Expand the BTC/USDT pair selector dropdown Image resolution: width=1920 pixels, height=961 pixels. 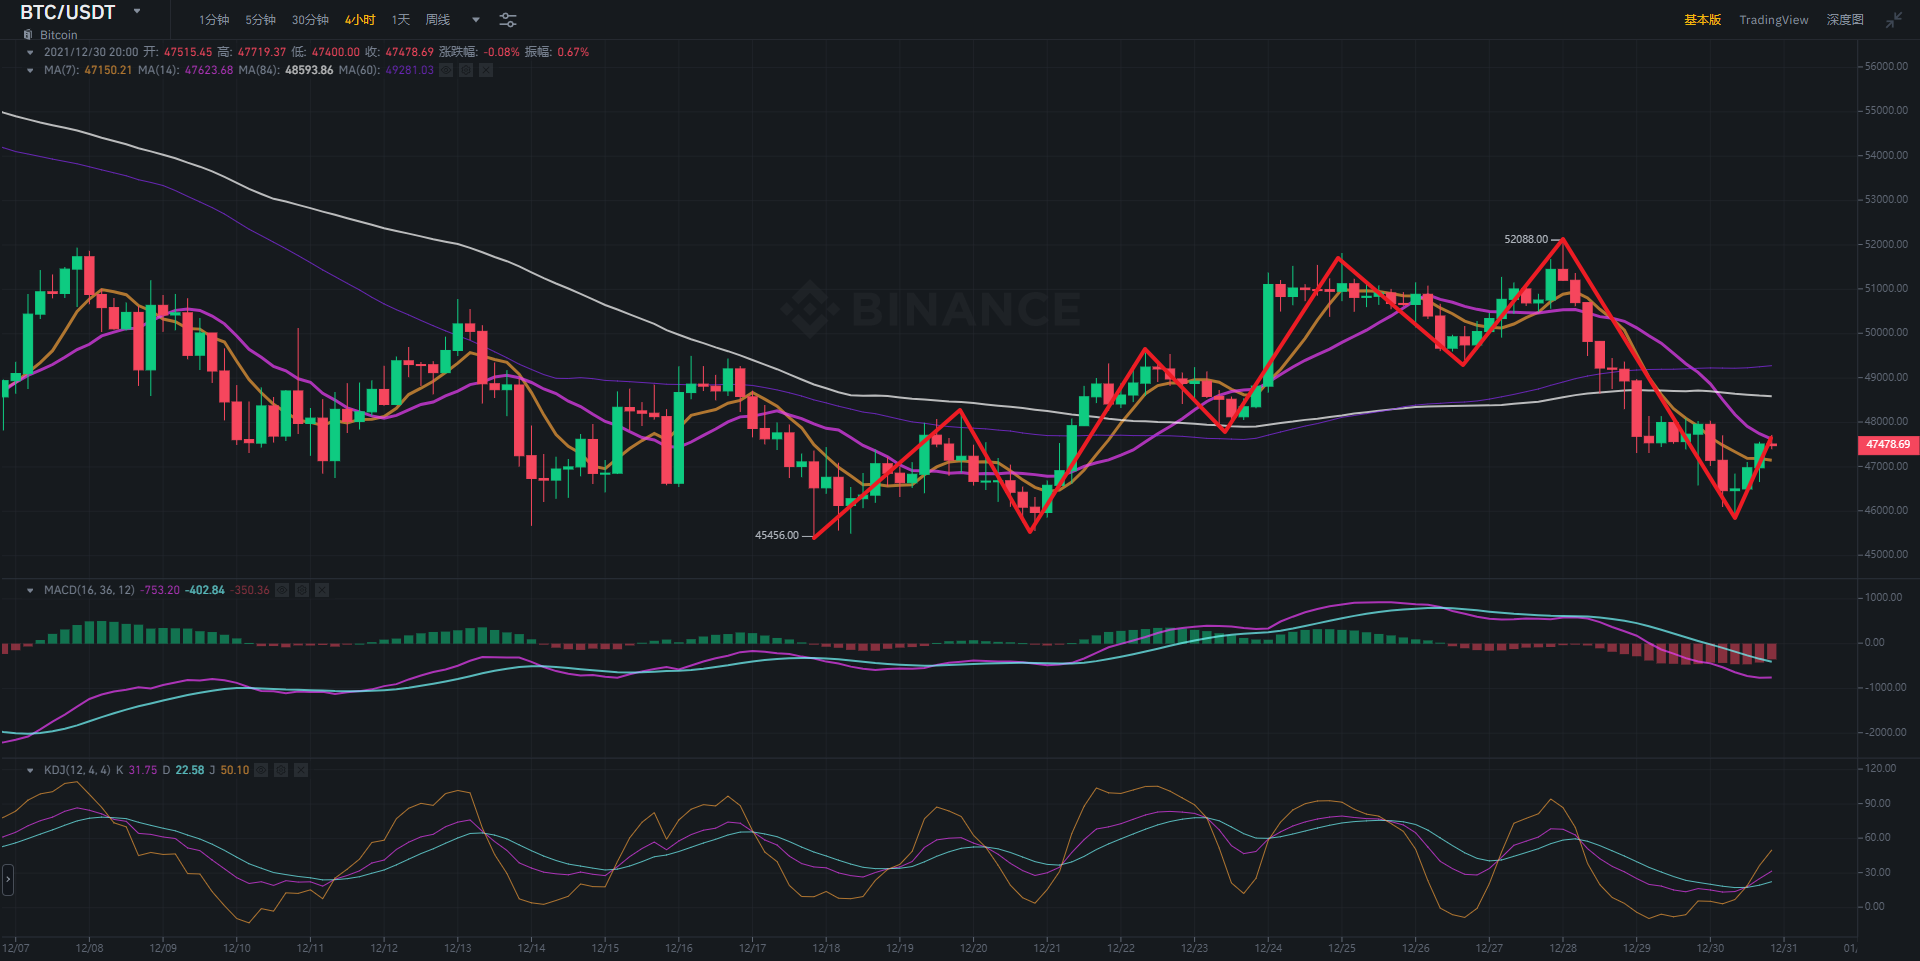[137, 12]
